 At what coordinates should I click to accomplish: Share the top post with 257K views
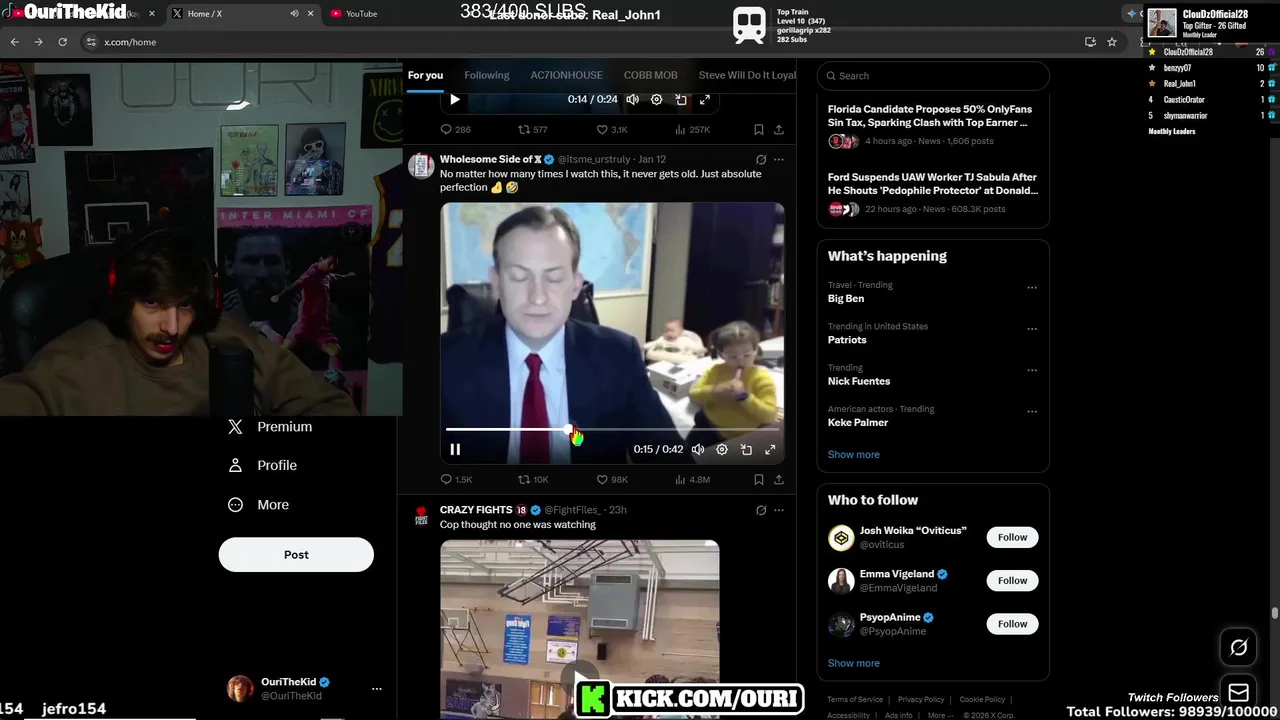pos(779,129)
